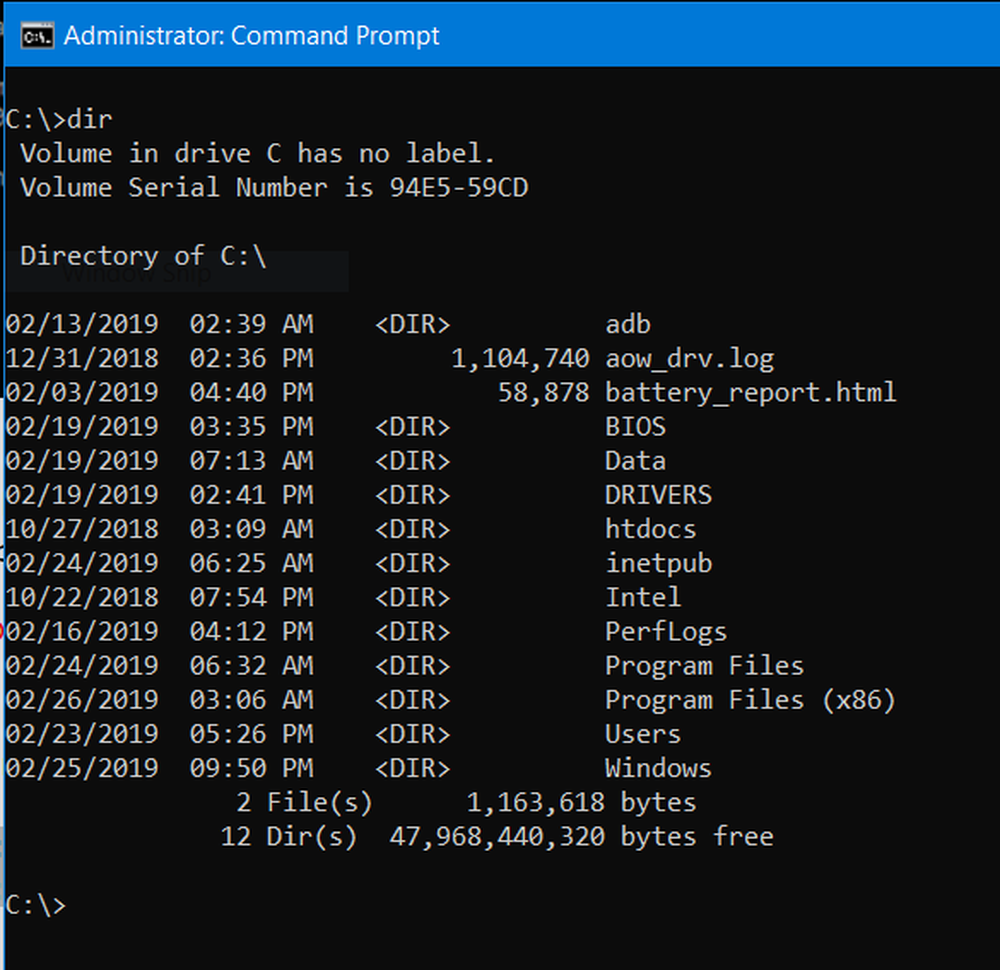Click the PerfLogs directory name

tap(666, 632)
